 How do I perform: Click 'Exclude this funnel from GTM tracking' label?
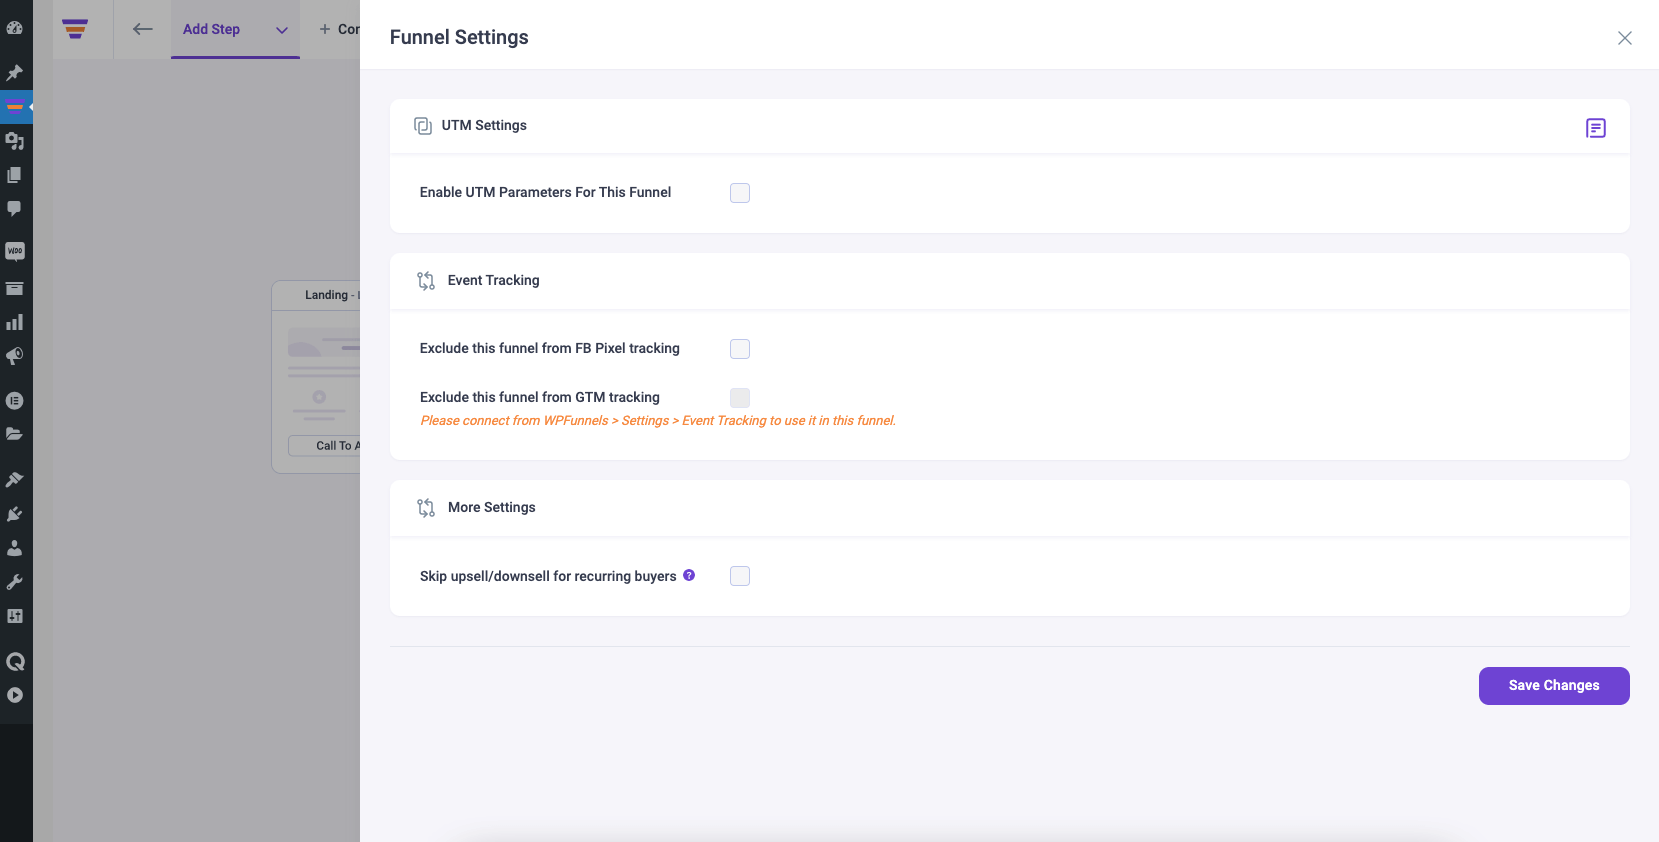tap(539, 397)
